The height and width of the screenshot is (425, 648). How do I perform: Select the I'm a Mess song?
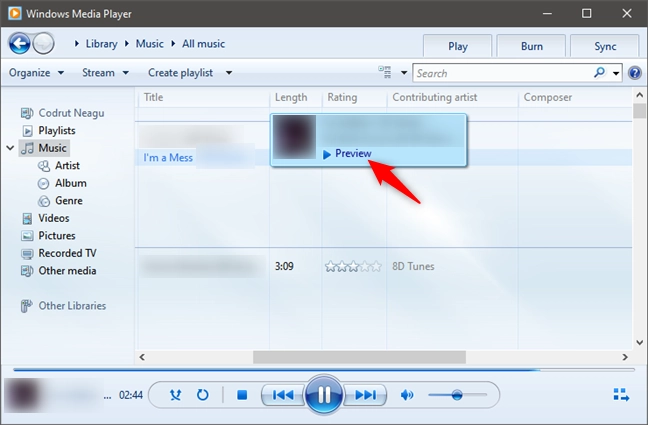click(x=168, y=158)
